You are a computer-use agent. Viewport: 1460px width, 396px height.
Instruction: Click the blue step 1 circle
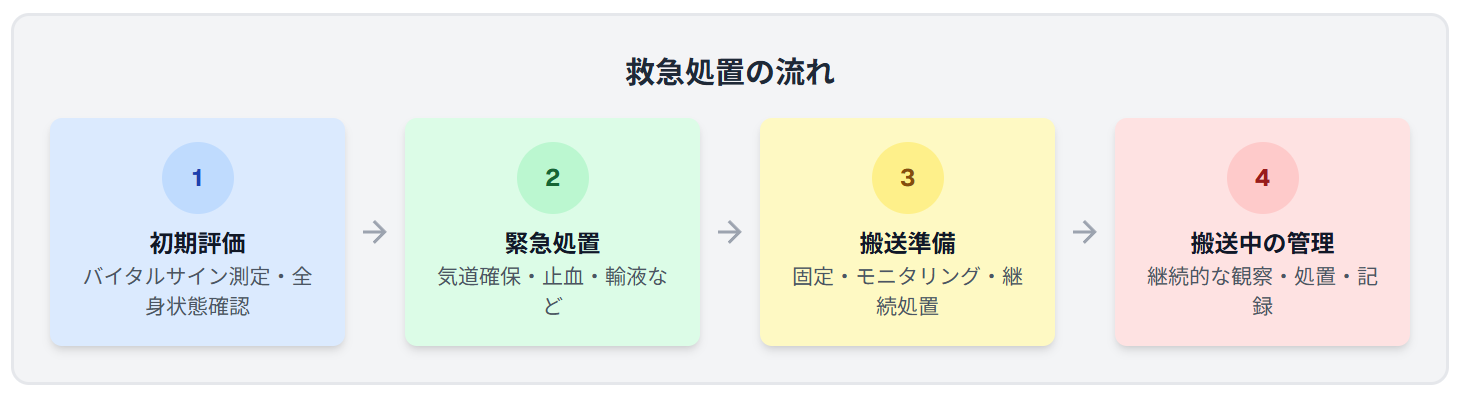coord(198,178)
